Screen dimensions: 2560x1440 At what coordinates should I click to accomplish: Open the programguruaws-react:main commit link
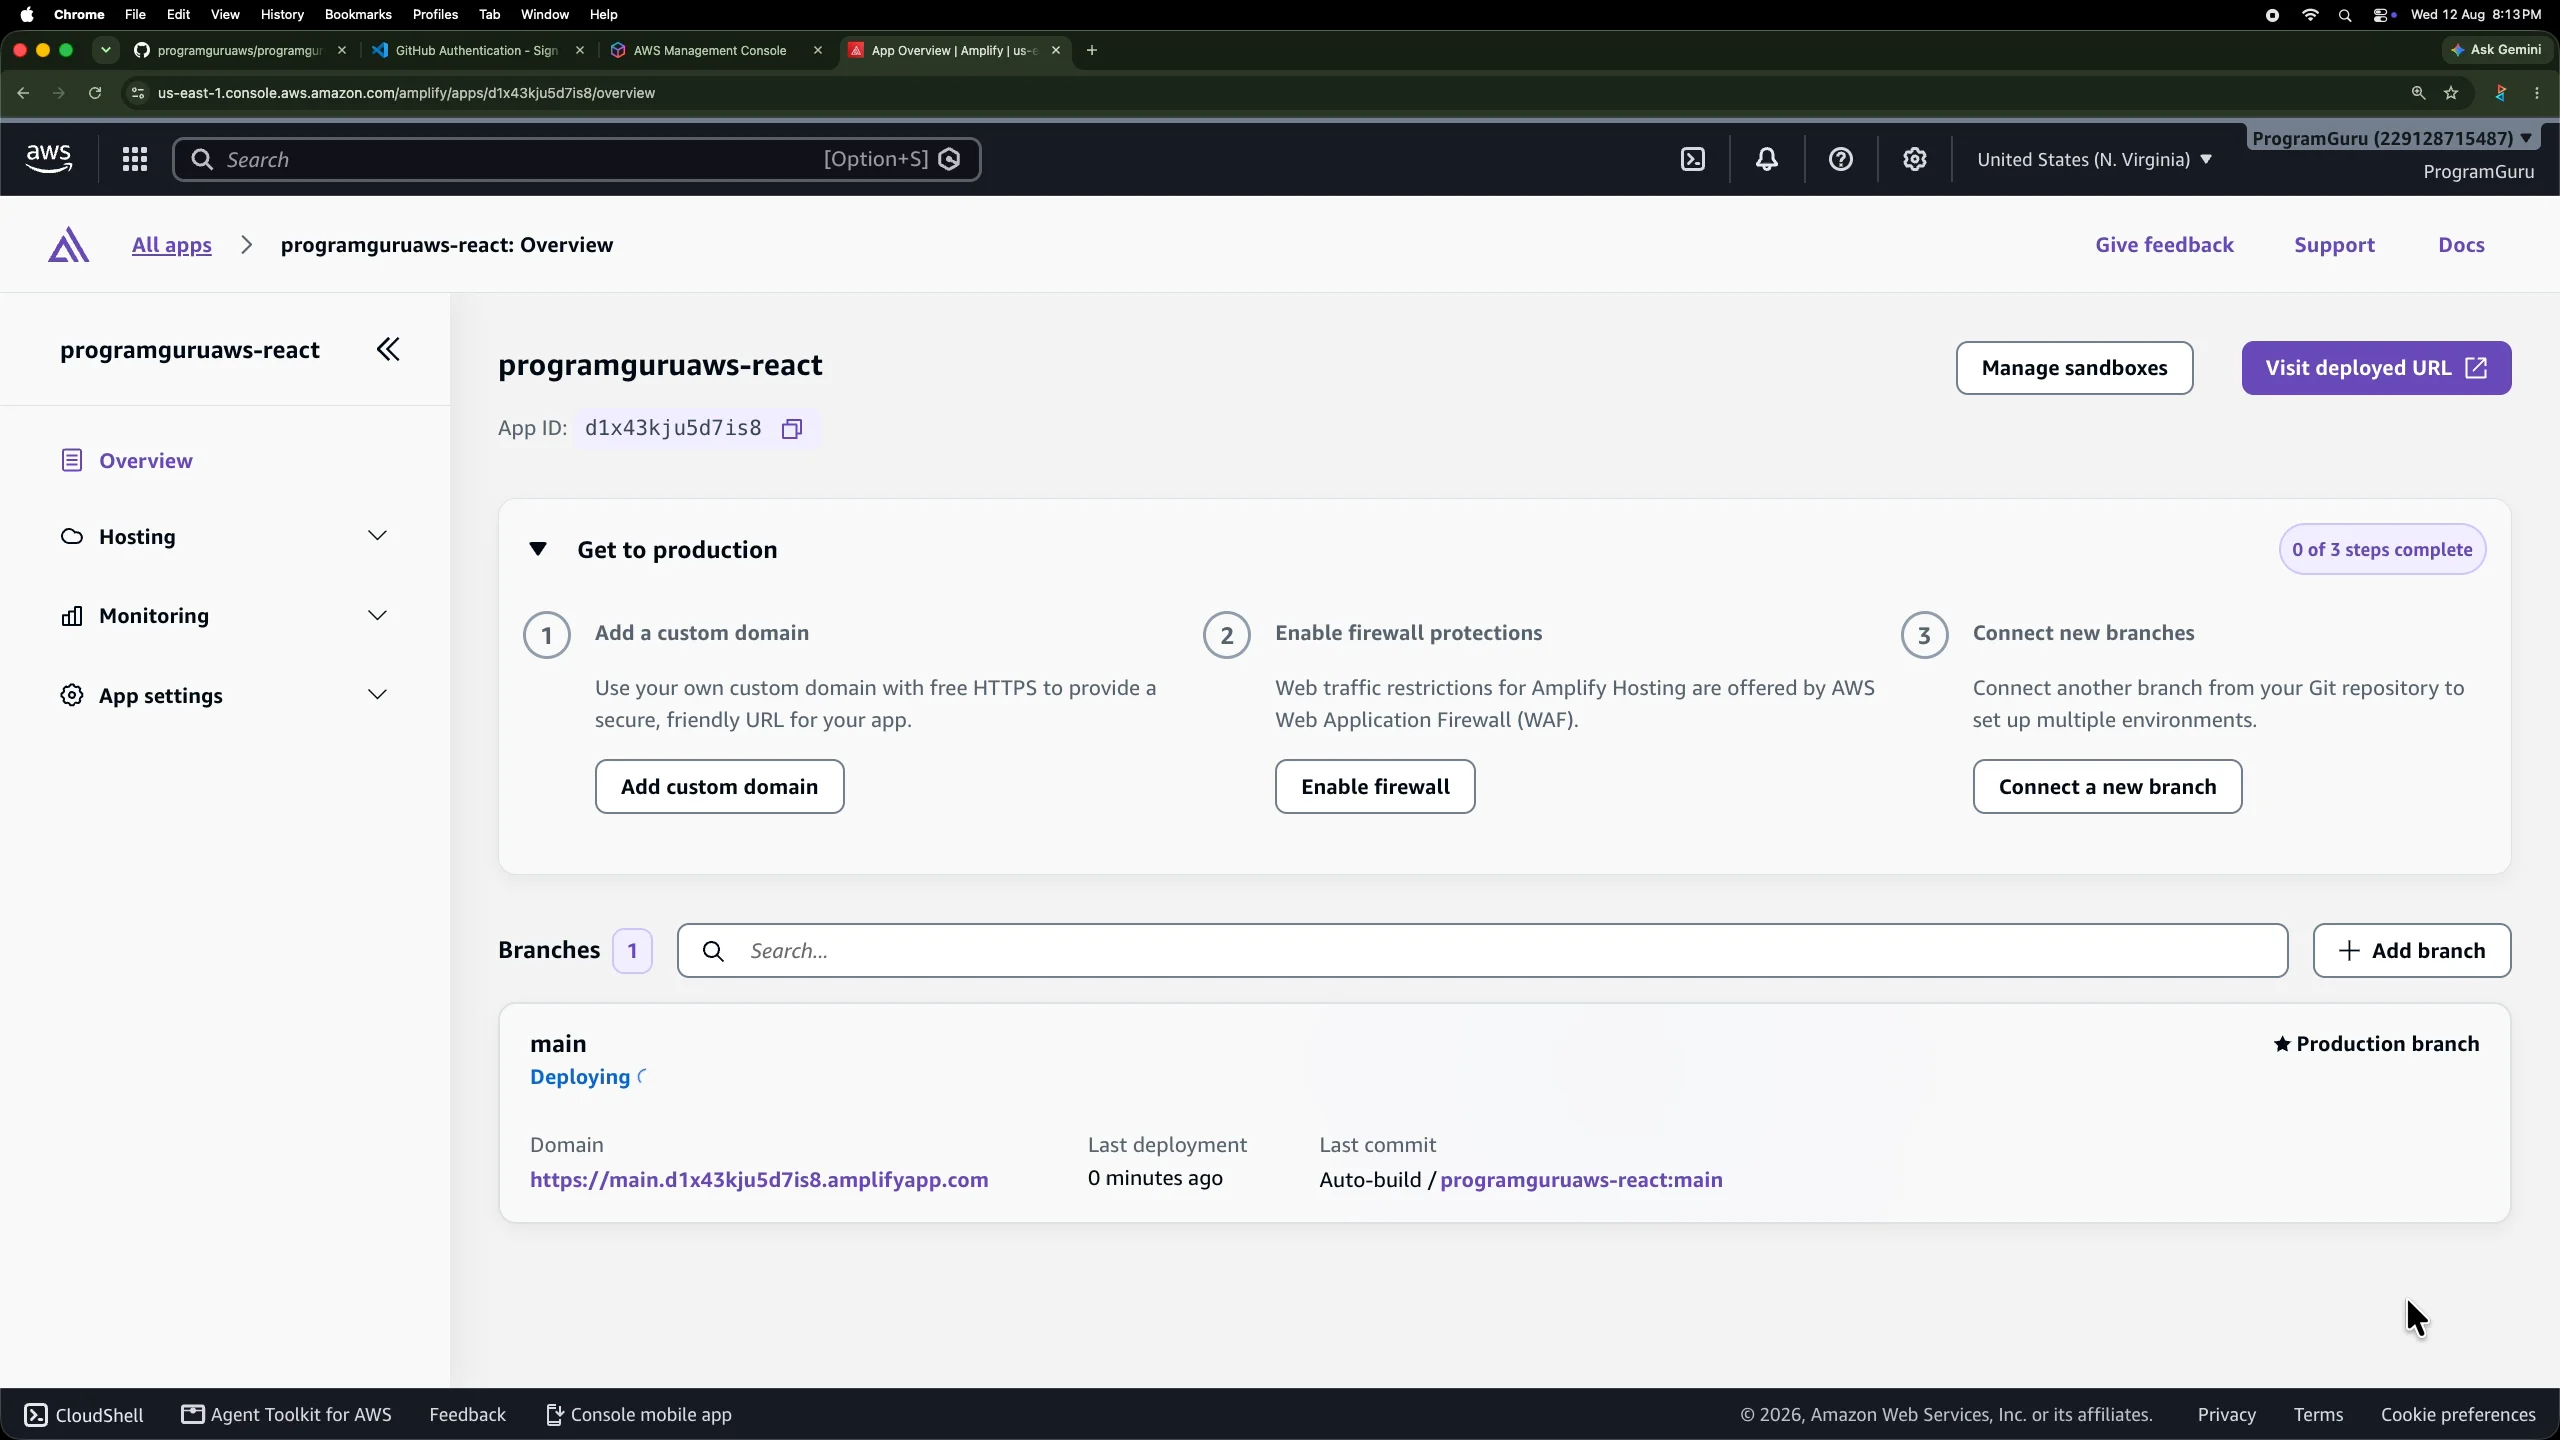coord(1581,1180)
